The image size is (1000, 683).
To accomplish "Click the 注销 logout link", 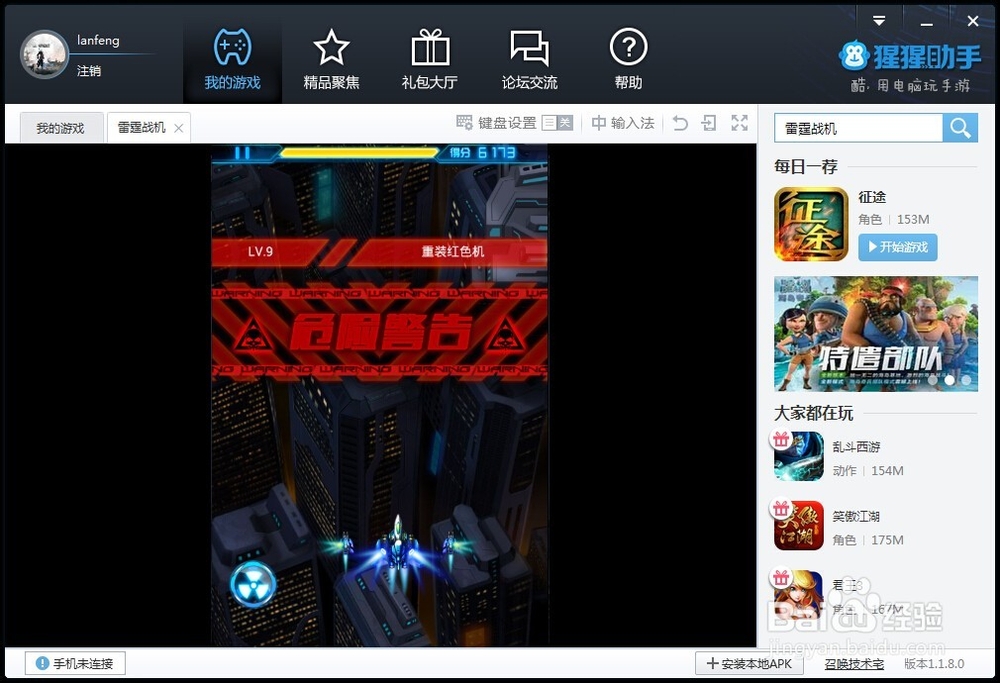I will tap(89, 71).
